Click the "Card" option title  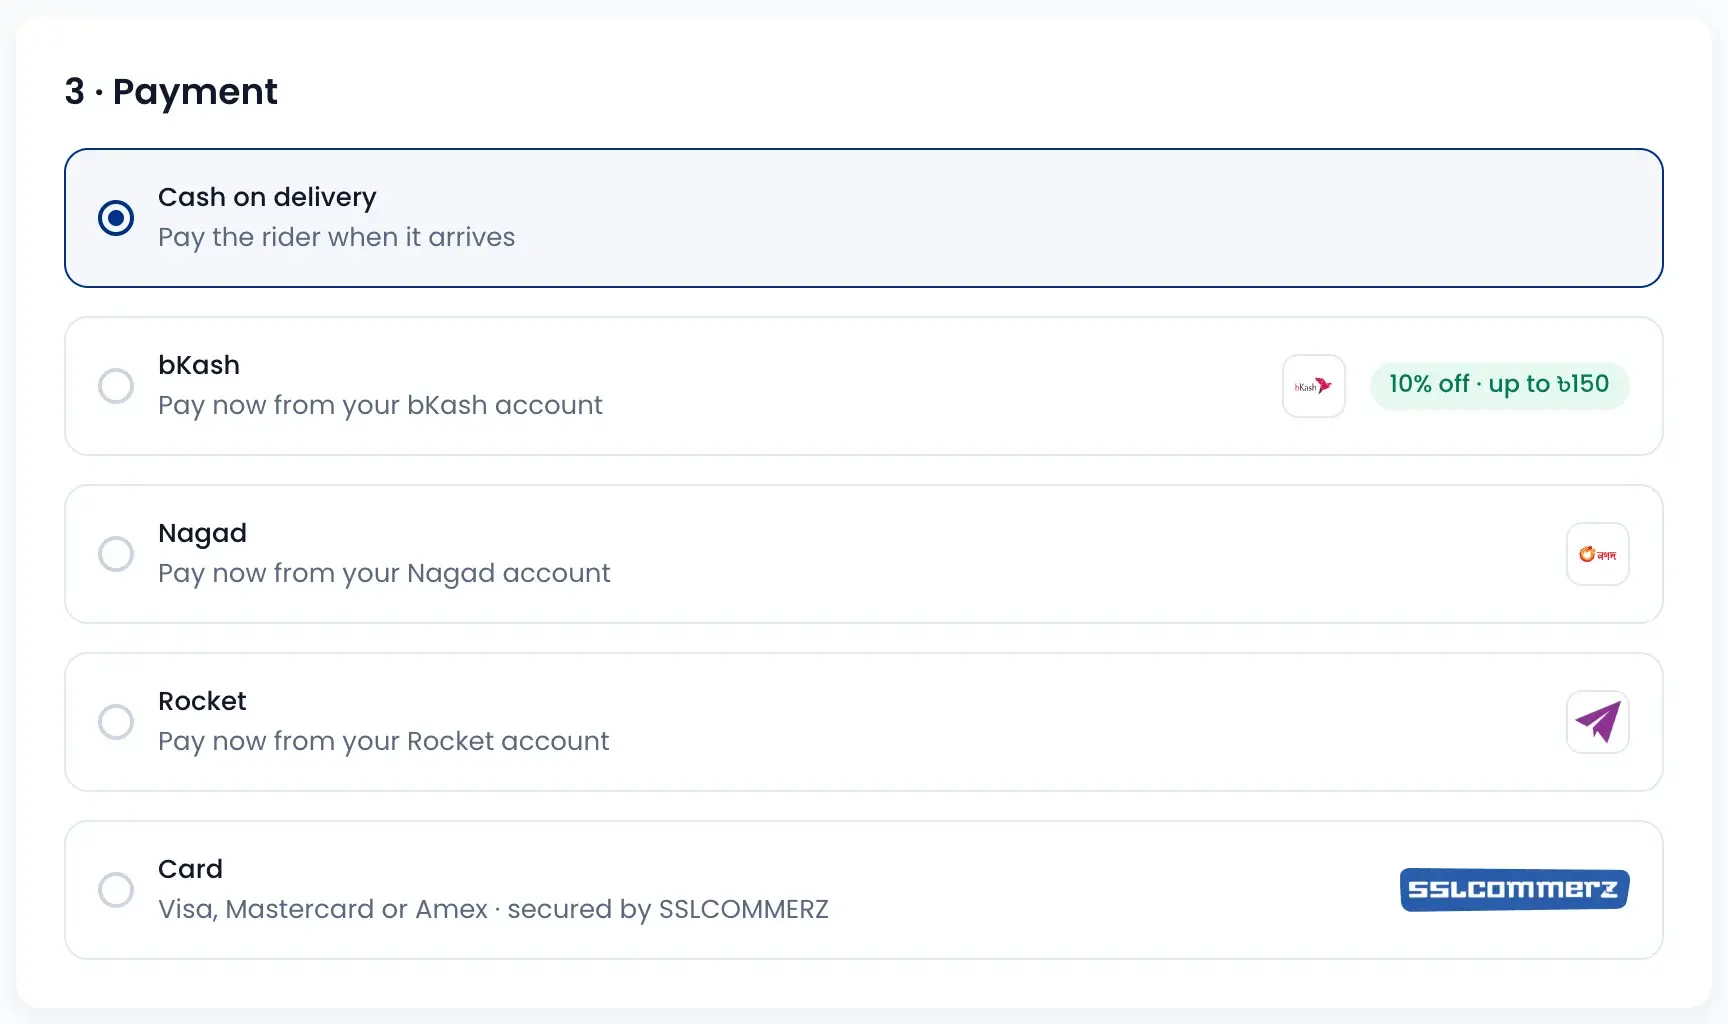190,869
